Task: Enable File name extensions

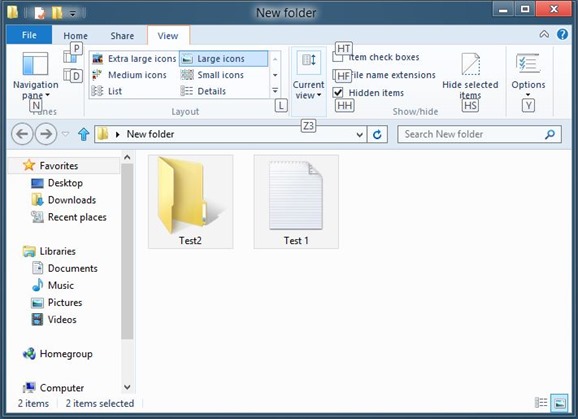Action: click(x=384, y=75)
